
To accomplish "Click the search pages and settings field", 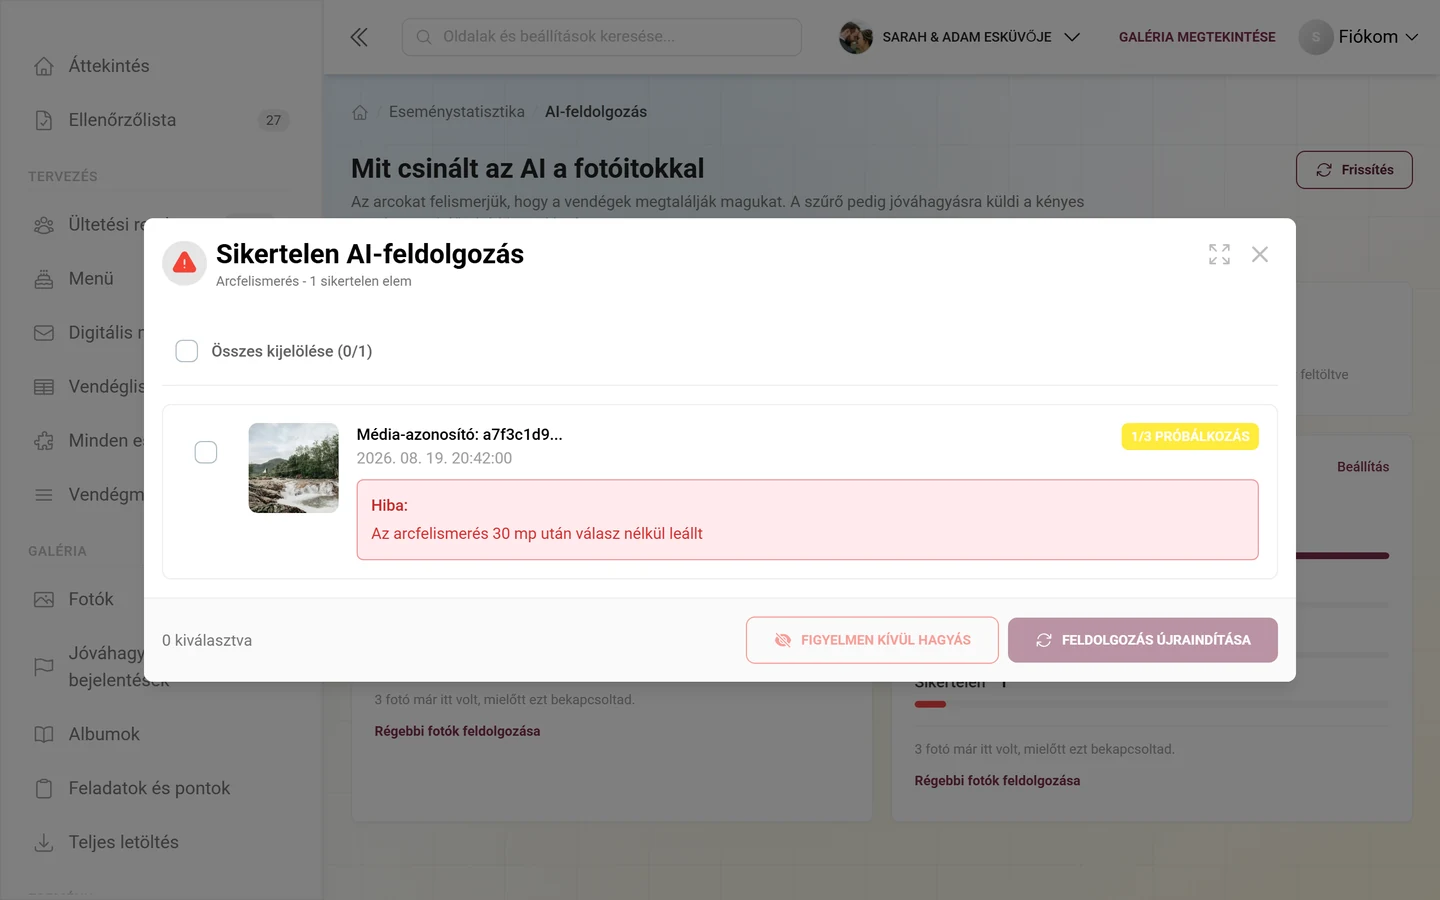I will 602,37.
